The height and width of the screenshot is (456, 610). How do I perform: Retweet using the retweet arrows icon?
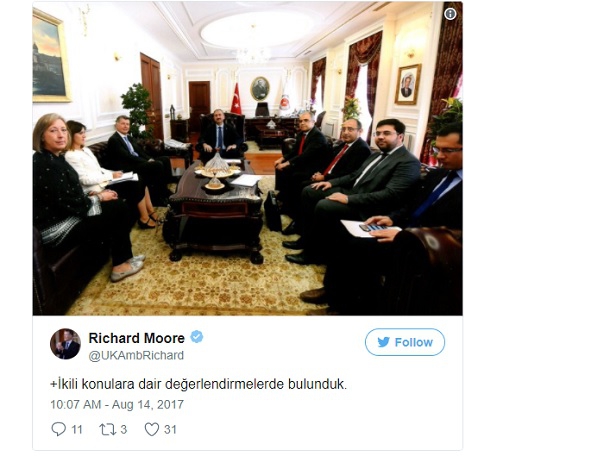coord(107,430)
